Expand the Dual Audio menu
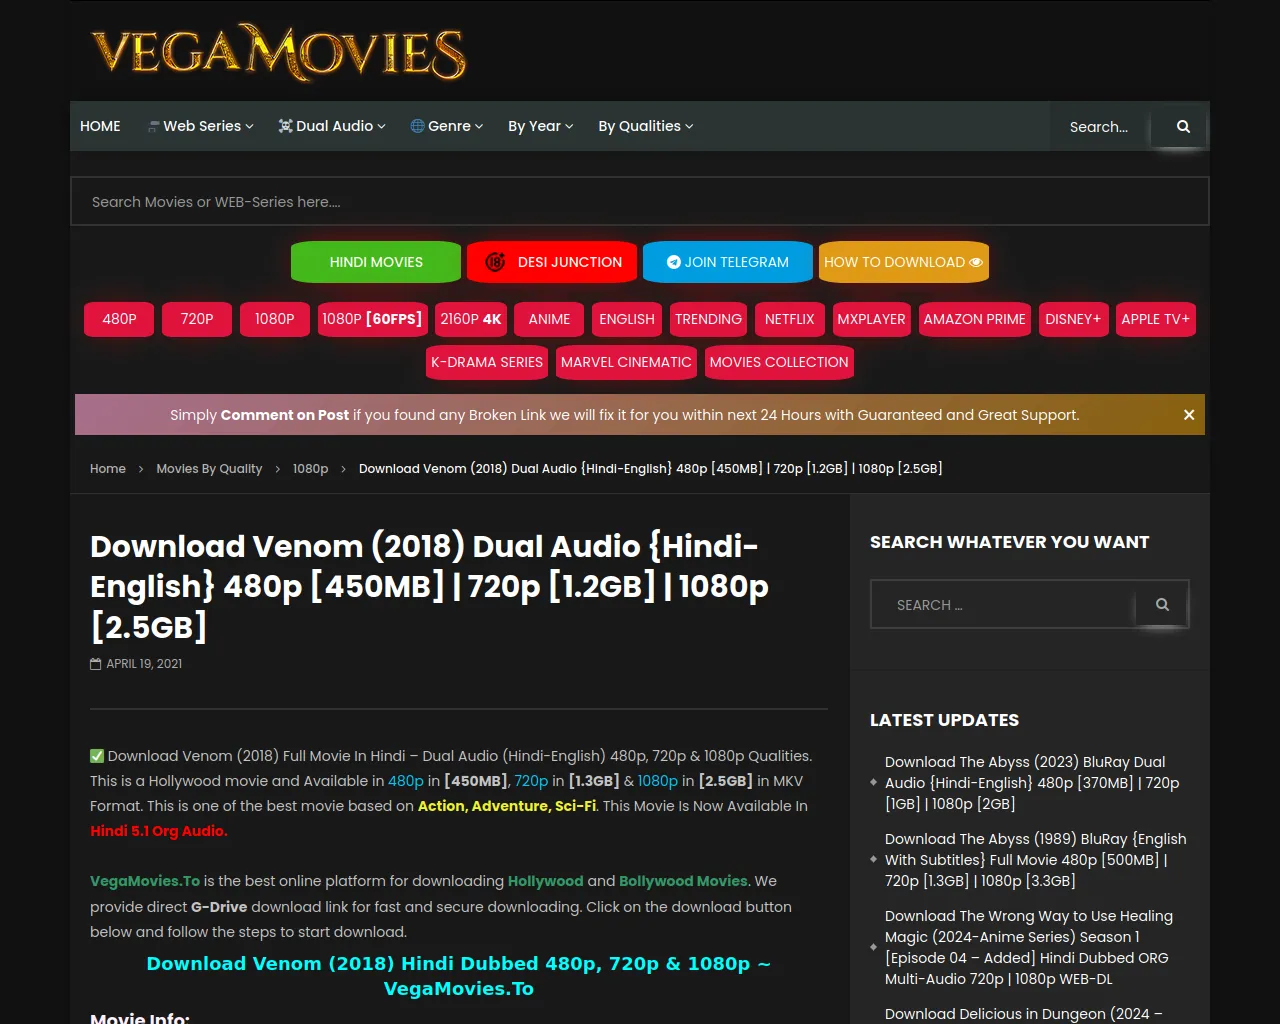This screenshot has height=1024, width=1280. [x=332, y=126]
